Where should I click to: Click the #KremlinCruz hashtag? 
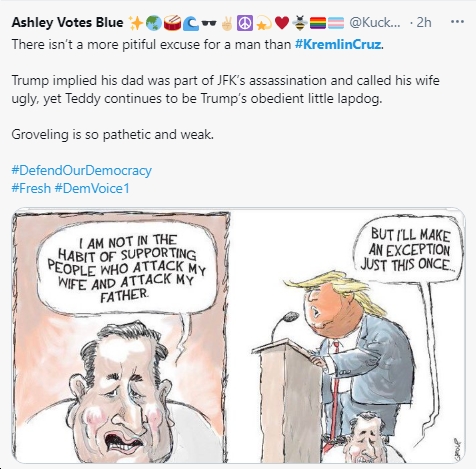[338, 44]
